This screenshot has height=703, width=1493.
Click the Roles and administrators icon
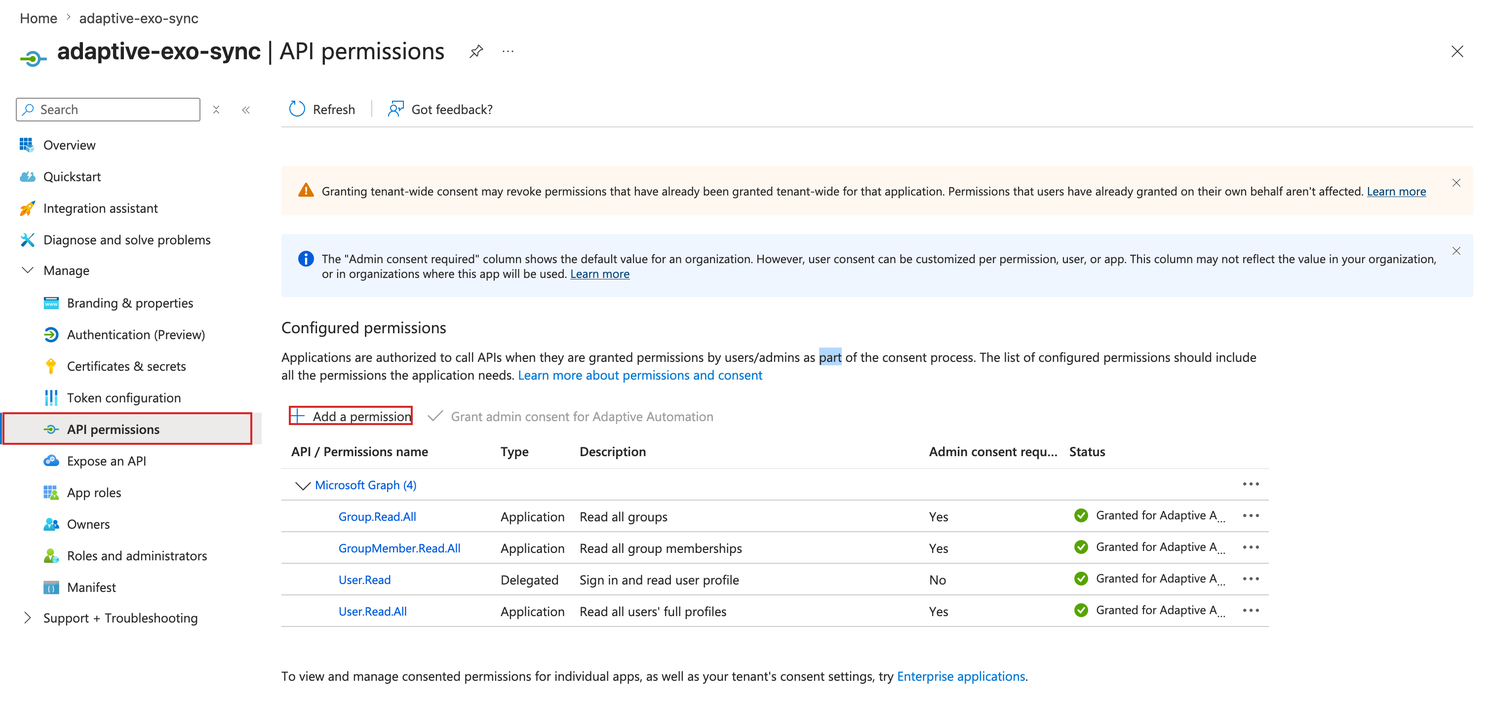pos(51,556)
